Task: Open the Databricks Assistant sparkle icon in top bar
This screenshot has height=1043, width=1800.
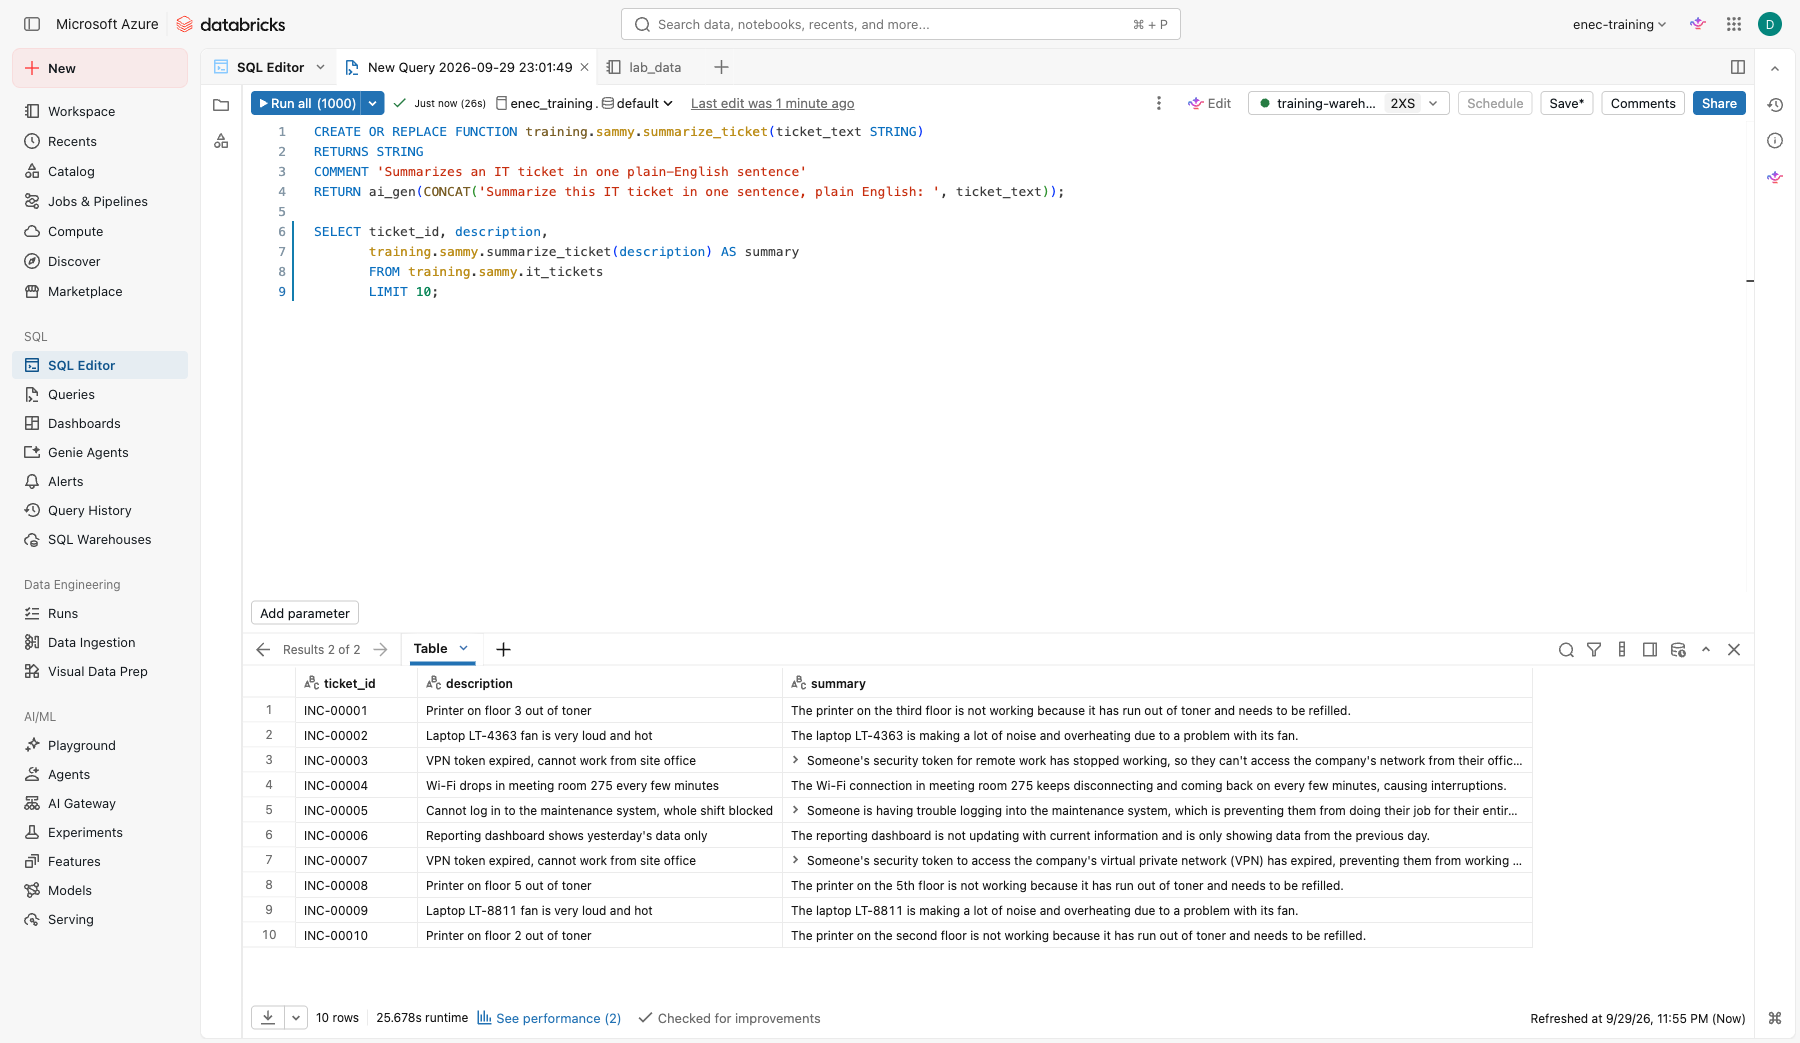Action: click(1698, 24)
